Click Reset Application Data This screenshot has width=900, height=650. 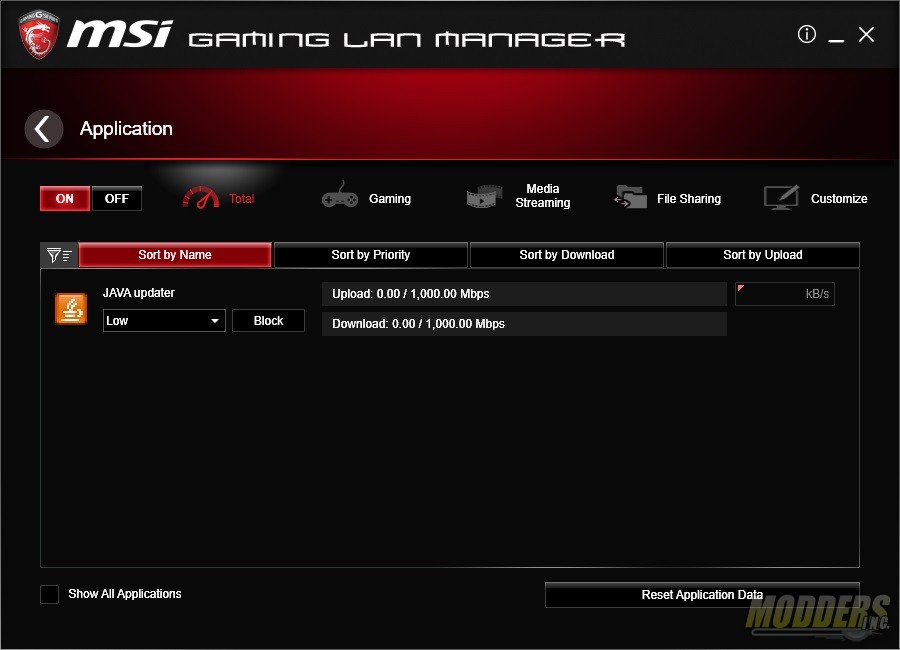702,595
